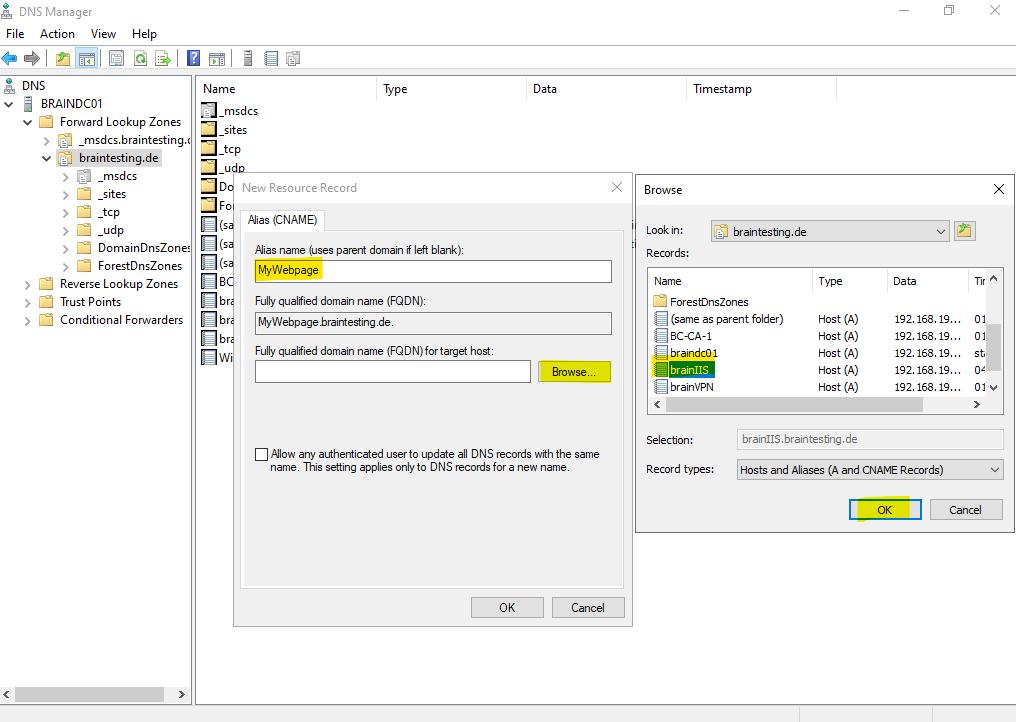Click the Browse records horizontal scrollbar

[x=819, y=404]
